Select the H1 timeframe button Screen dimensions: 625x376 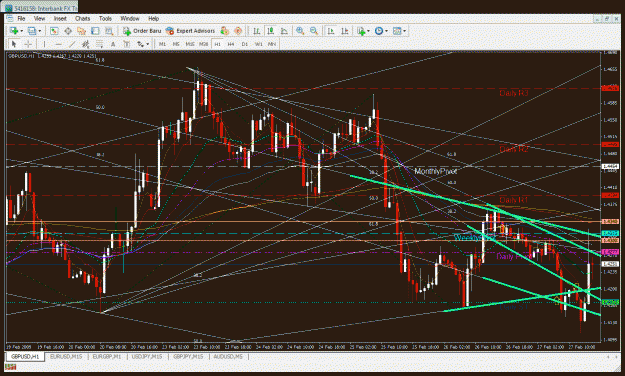click(x=218, y=44)
